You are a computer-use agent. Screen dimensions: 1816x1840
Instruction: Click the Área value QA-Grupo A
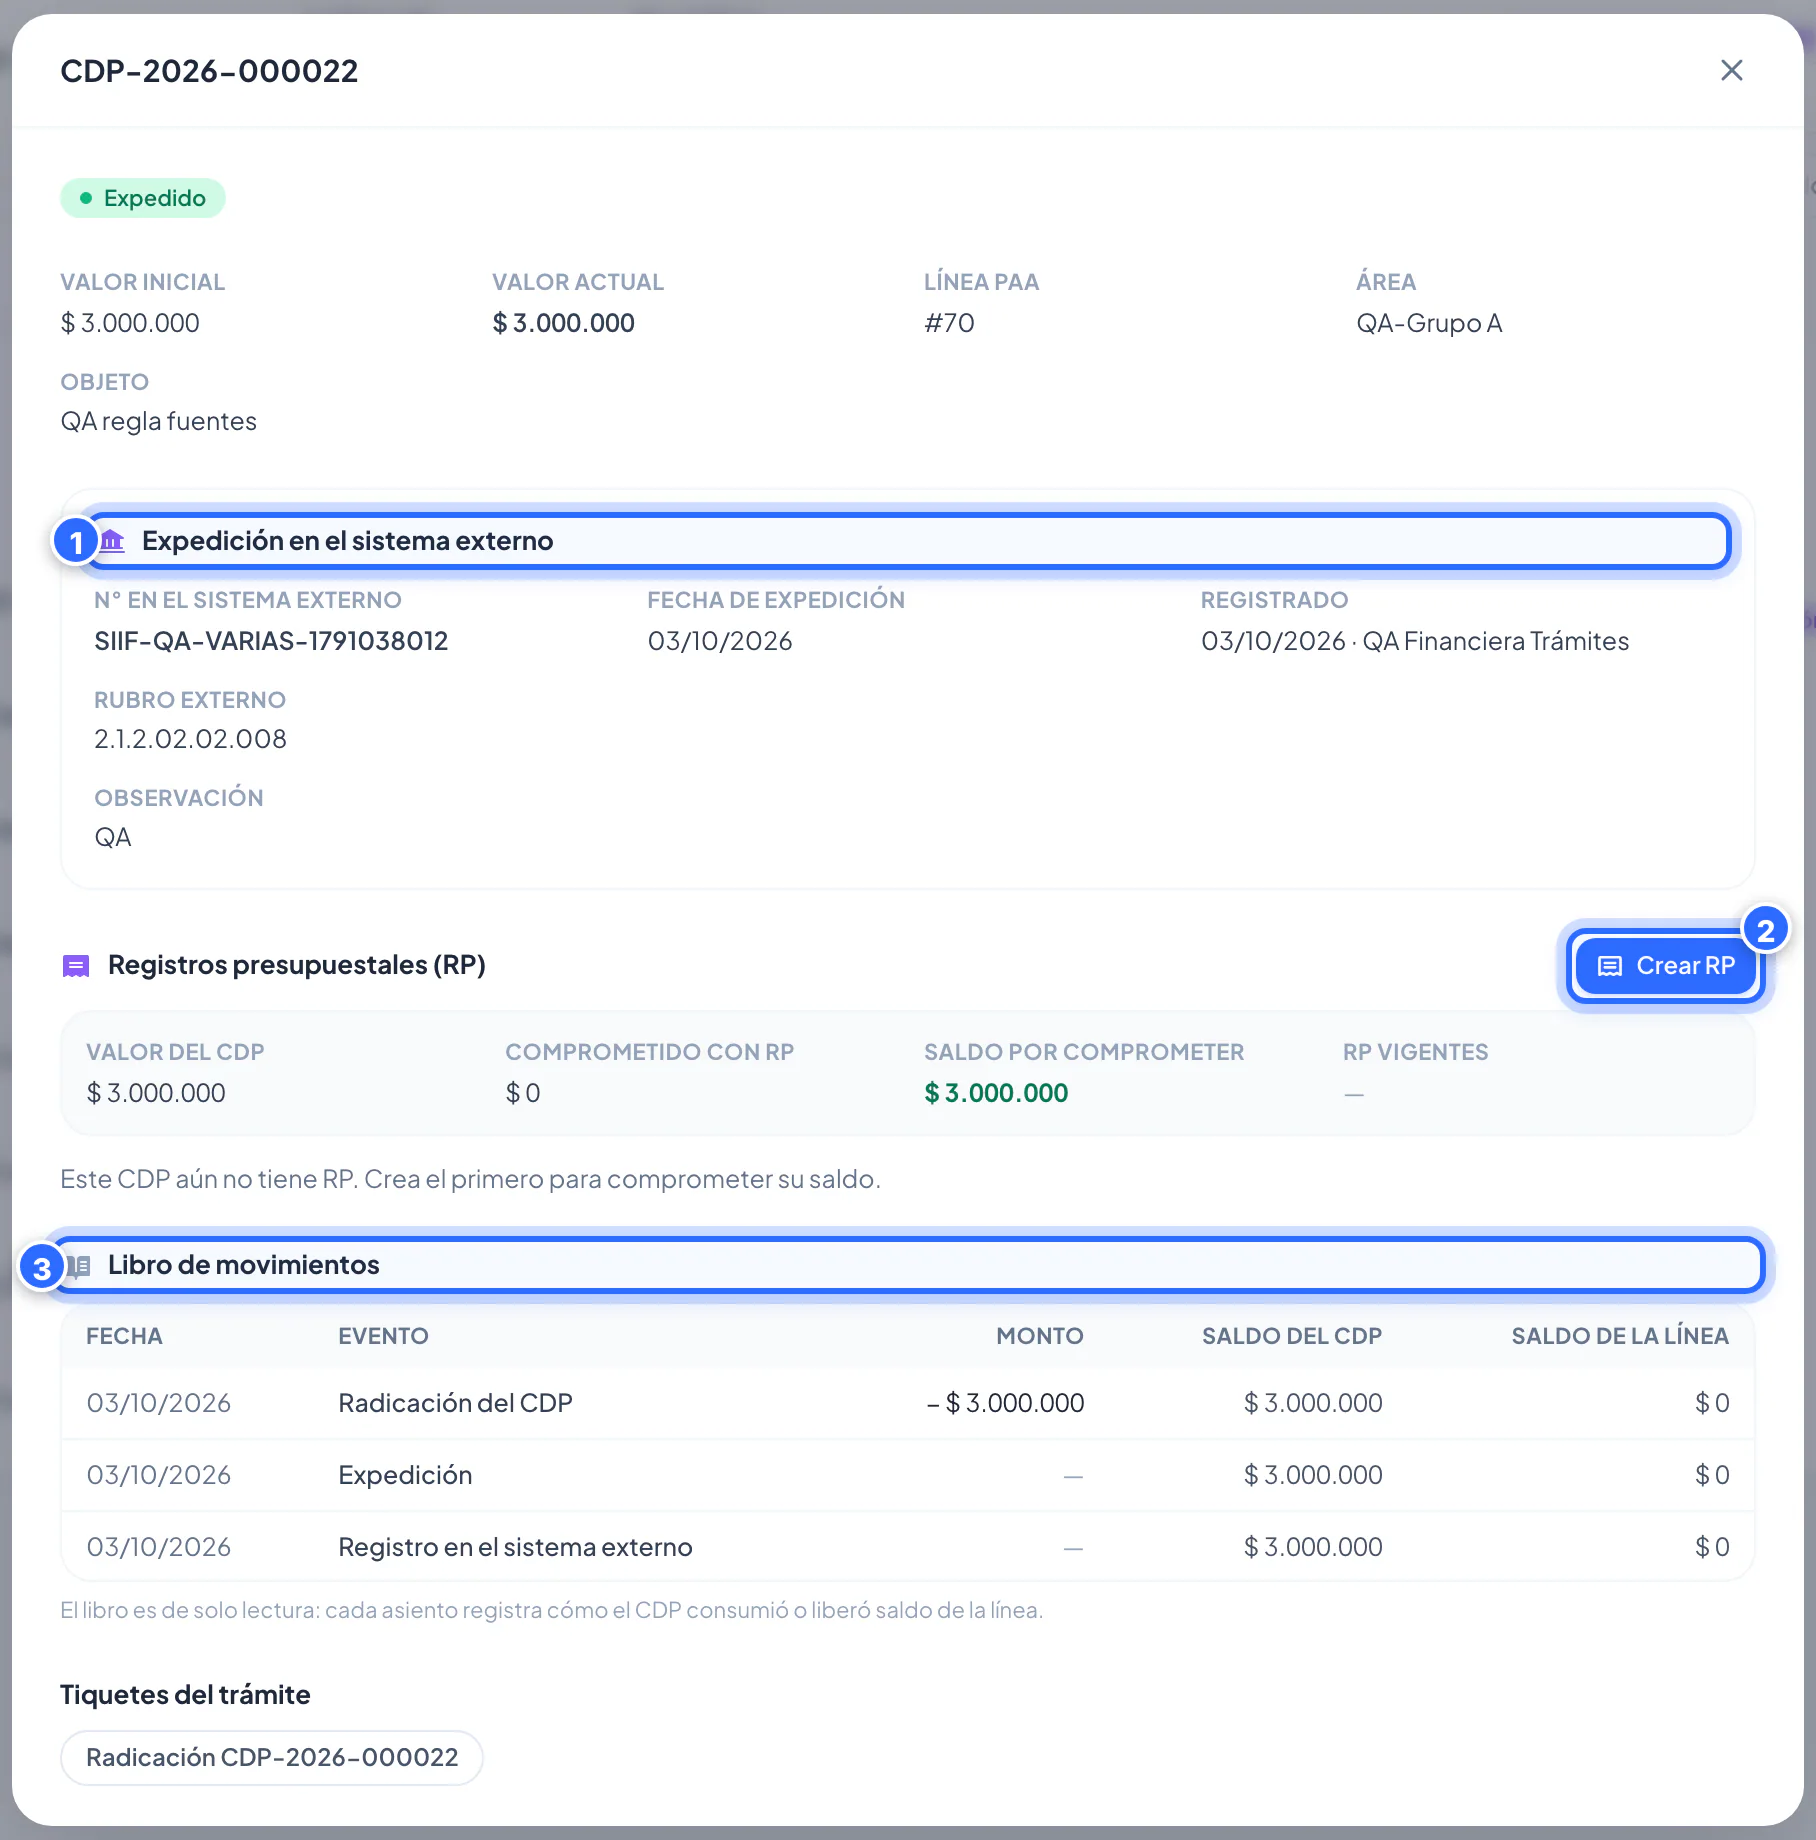pos(1429,323)
